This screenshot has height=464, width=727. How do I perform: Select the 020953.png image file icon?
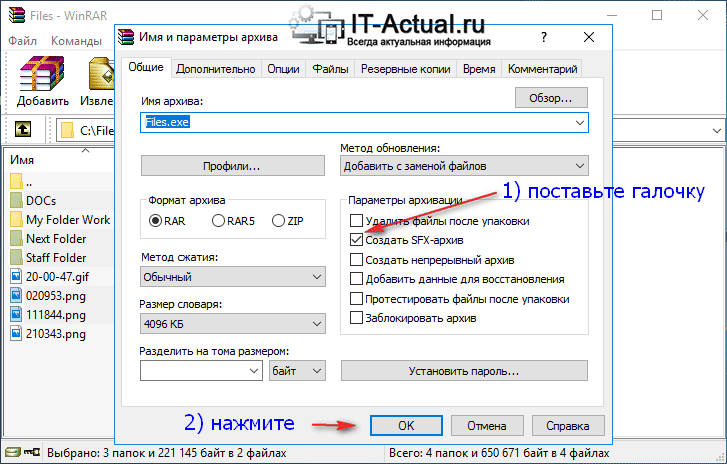click(16, 296)
